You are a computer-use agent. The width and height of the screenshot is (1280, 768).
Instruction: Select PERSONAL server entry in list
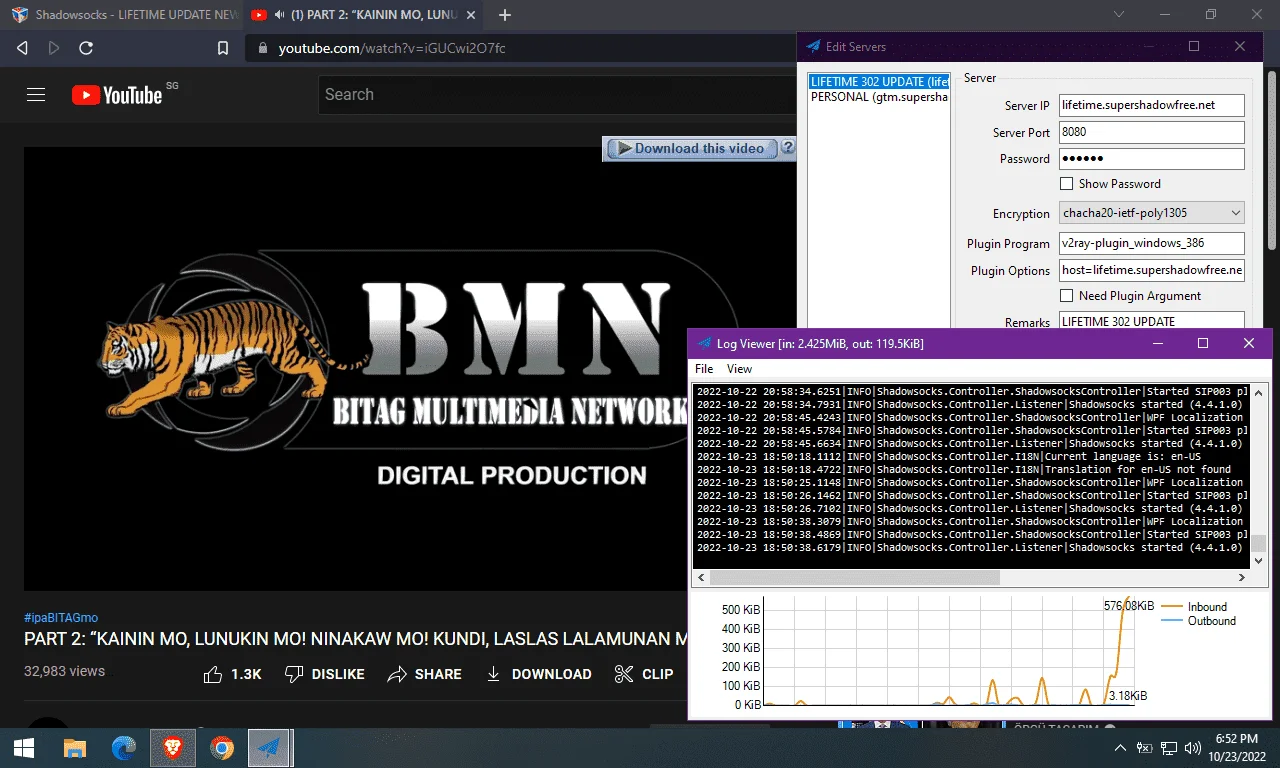coord(879,97)
